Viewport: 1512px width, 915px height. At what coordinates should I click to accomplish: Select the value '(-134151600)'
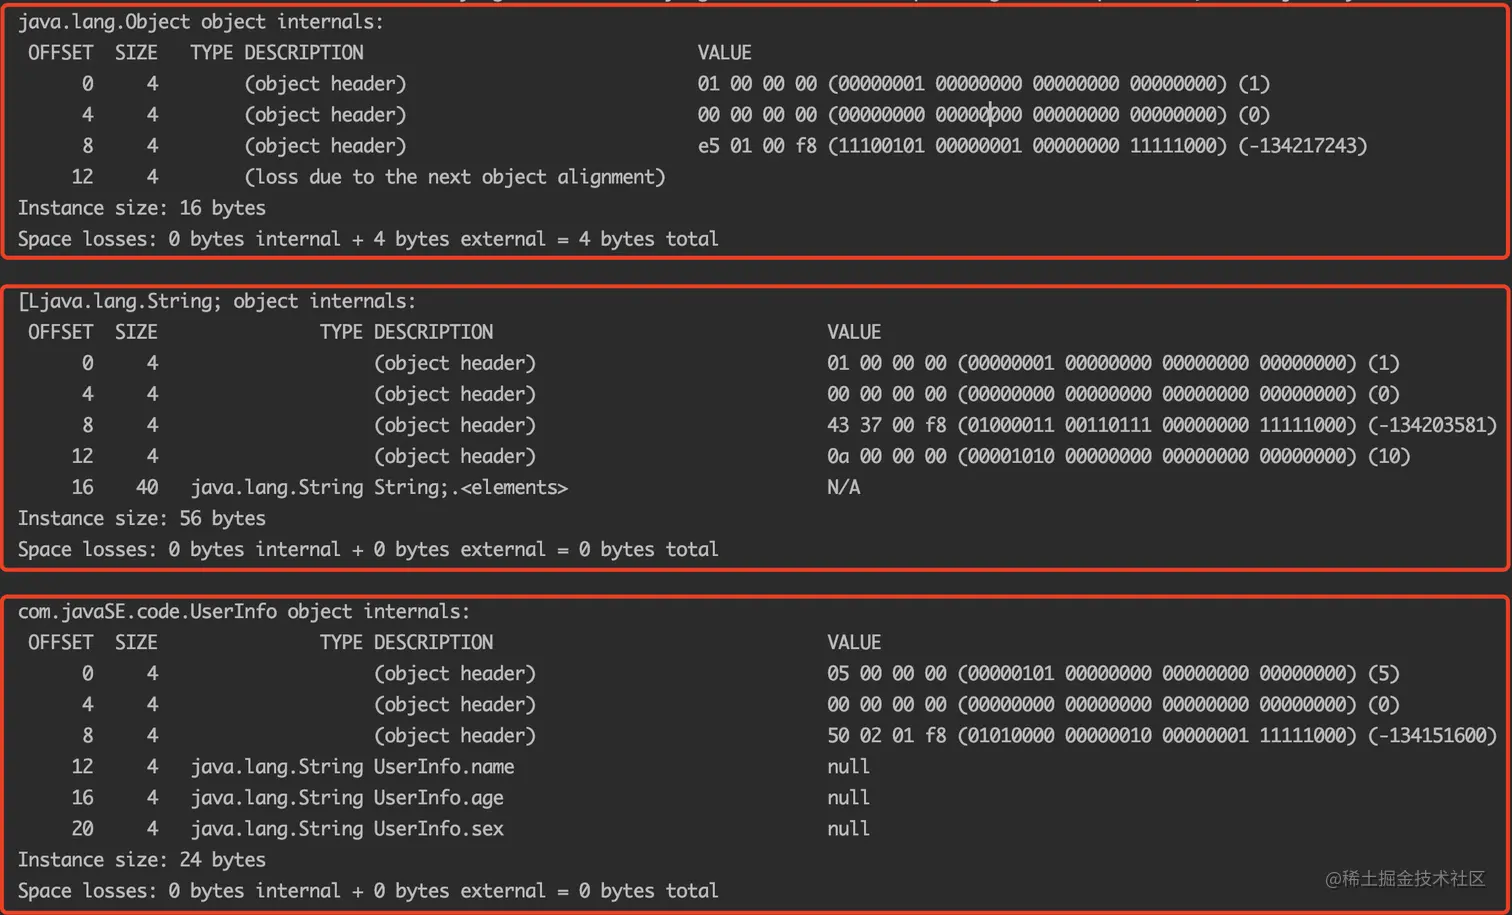click(1432, 735)
